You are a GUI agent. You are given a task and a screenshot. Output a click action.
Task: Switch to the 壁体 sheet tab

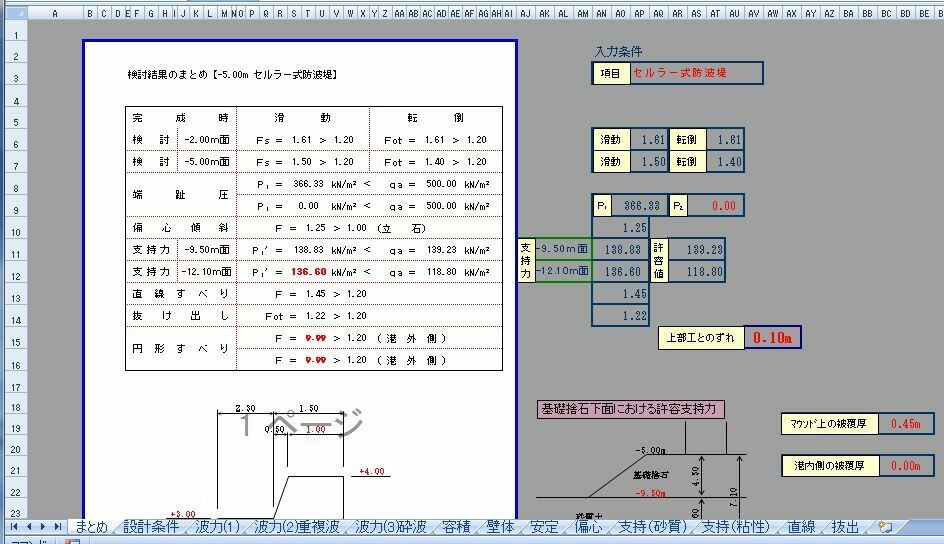[500, 527]
